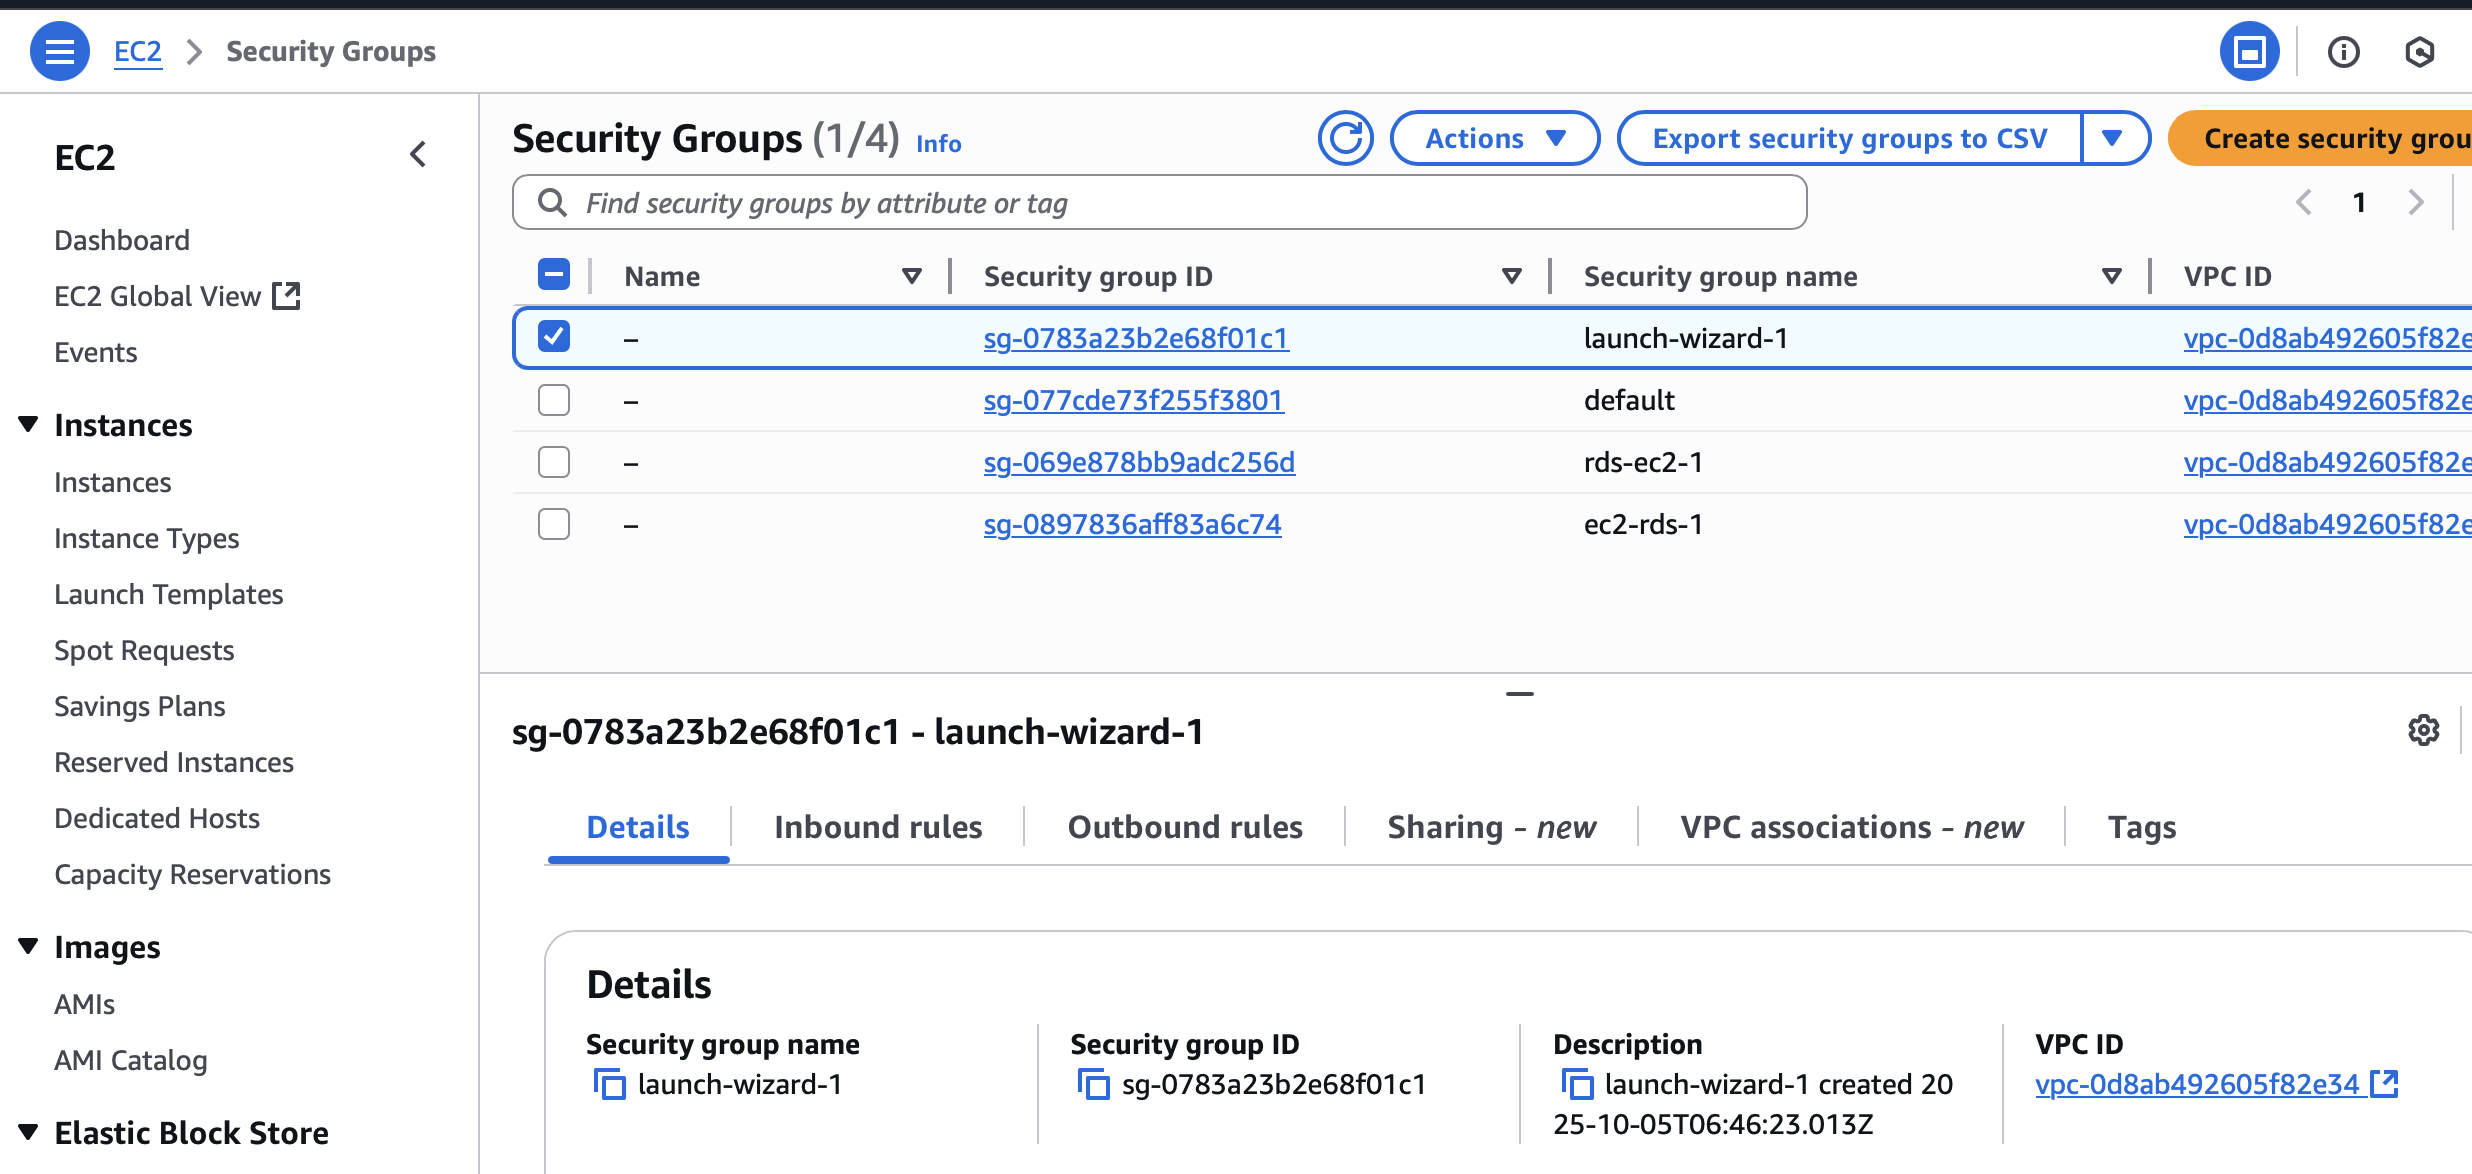
Task: Click the refresh security groups icon
Action: pyautogui.click(x=1345, y=138)
